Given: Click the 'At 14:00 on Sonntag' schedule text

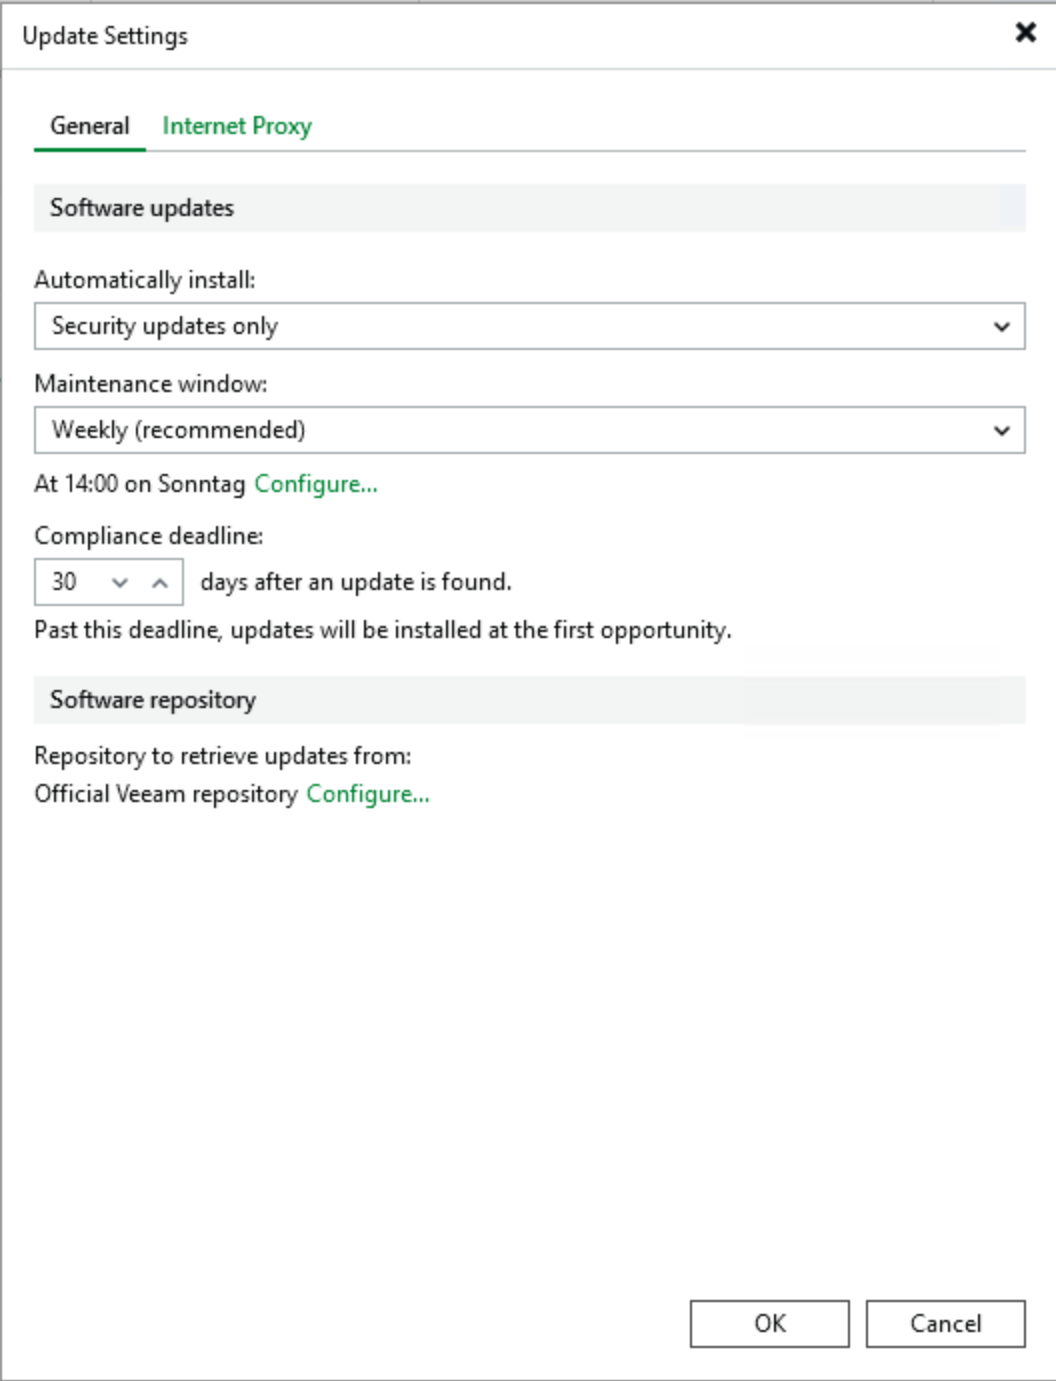Looking at the screenshot, I should coord(140,484).
